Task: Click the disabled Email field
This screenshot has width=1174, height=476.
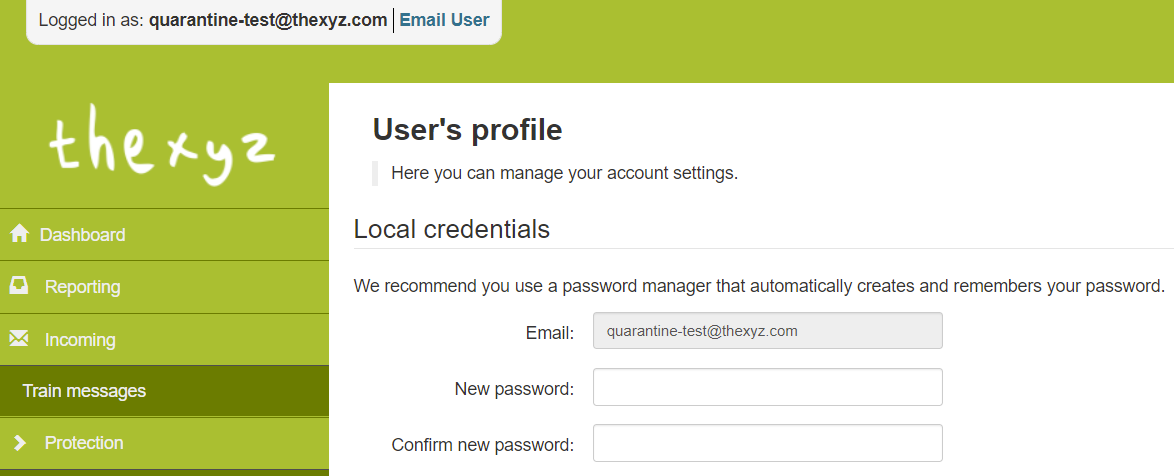Action: coord(767,331)
